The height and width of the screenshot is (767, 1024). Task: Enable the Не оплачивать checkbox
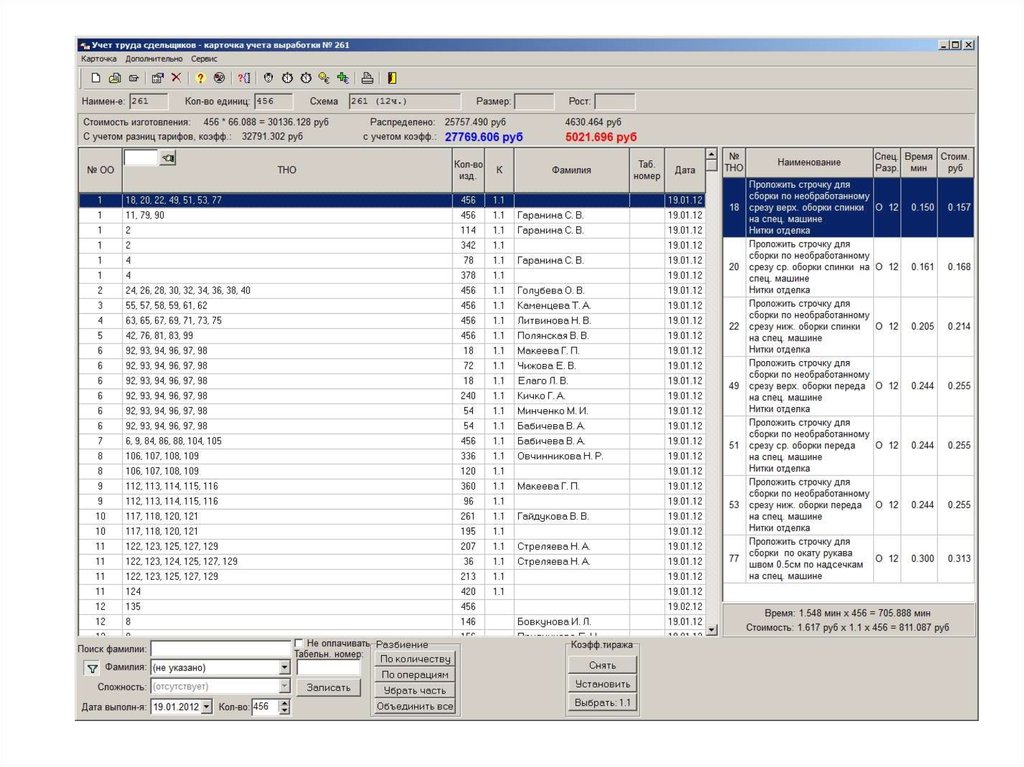coord(300,643)
